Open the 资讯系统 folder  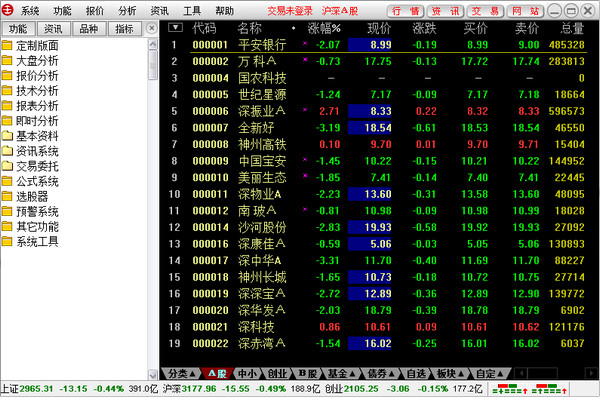pos(30,151)
